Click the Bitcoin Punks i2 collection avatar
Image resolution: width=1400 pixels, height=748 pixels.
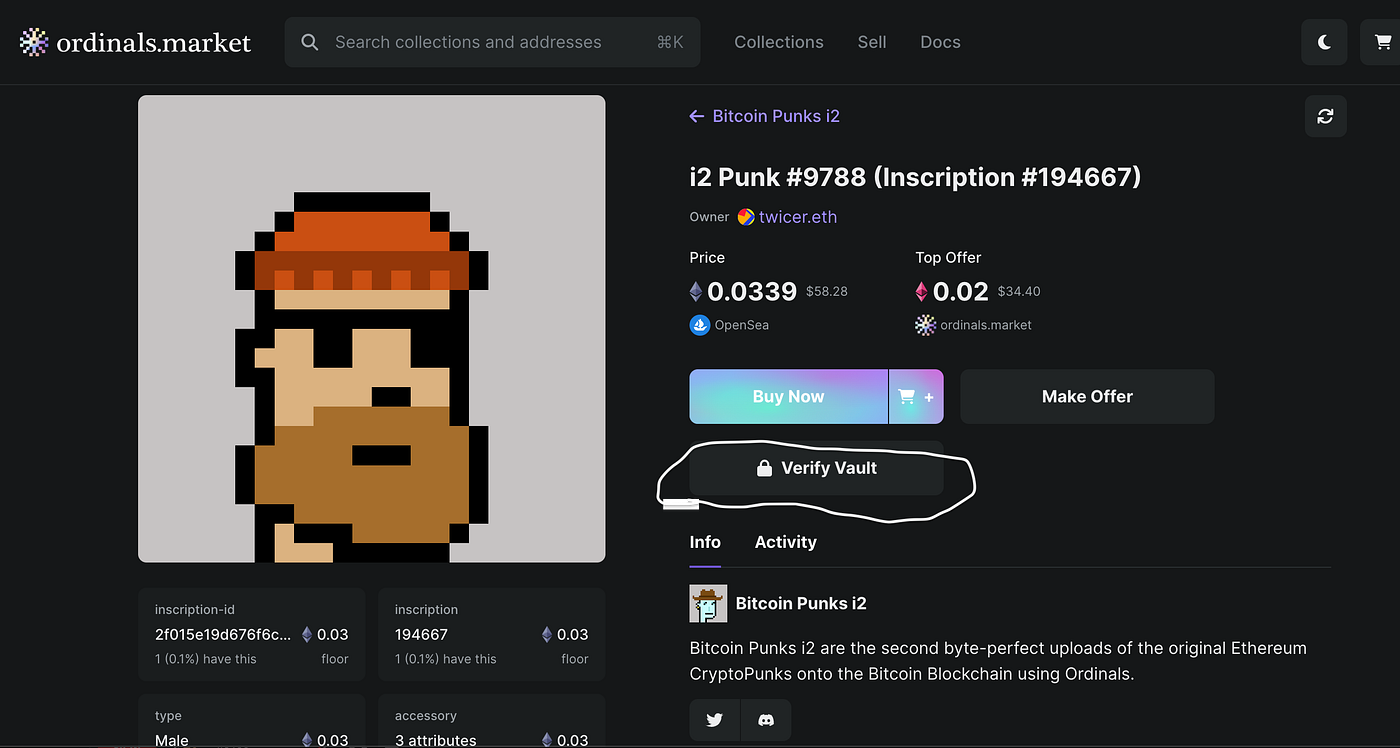click(708, 604)
